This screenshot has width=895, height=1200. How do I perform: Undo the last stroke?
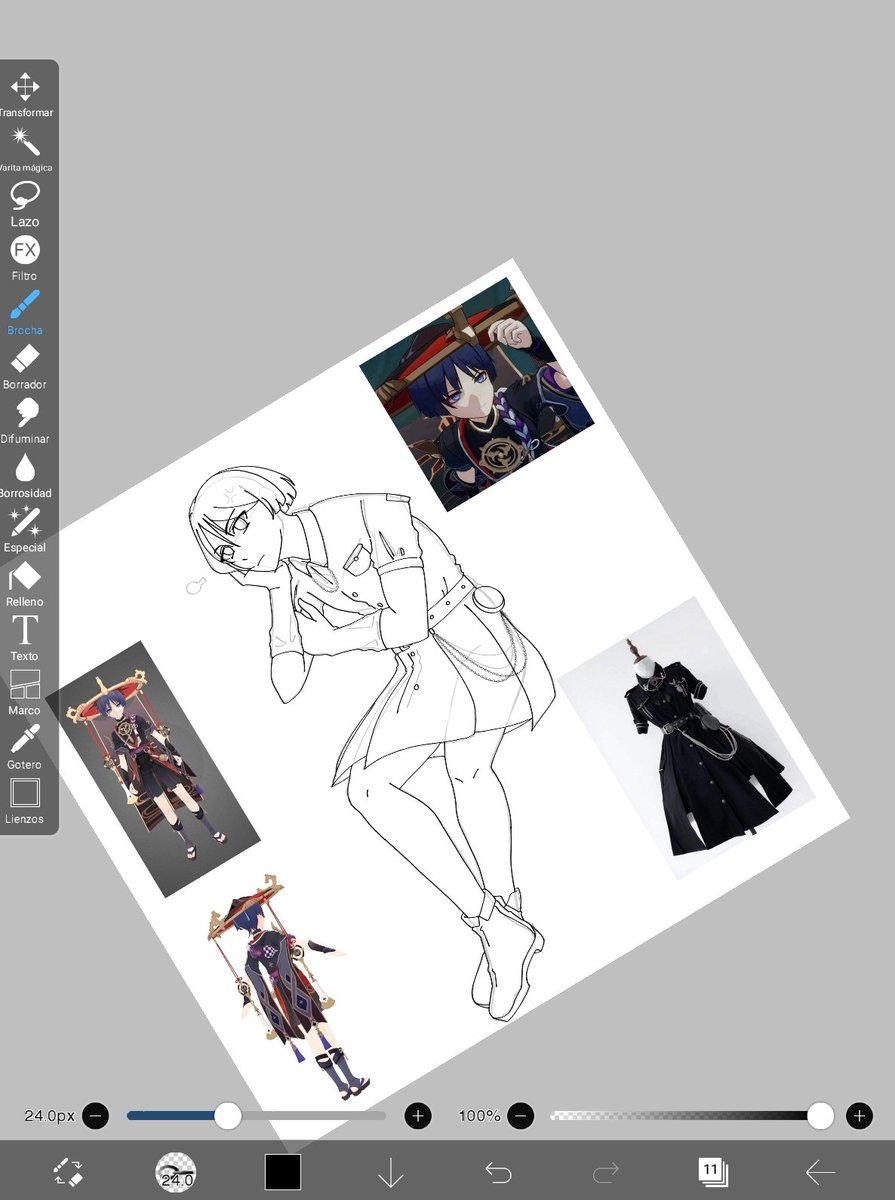coord(497,1172)
